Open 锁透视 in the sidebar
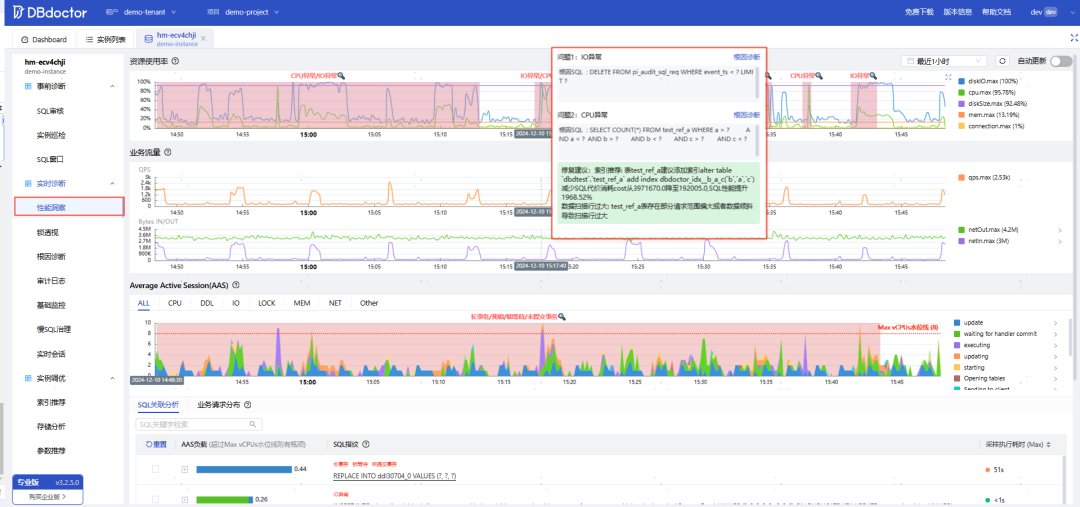This screenshot has width=1080, height=507. click(47, 232)
